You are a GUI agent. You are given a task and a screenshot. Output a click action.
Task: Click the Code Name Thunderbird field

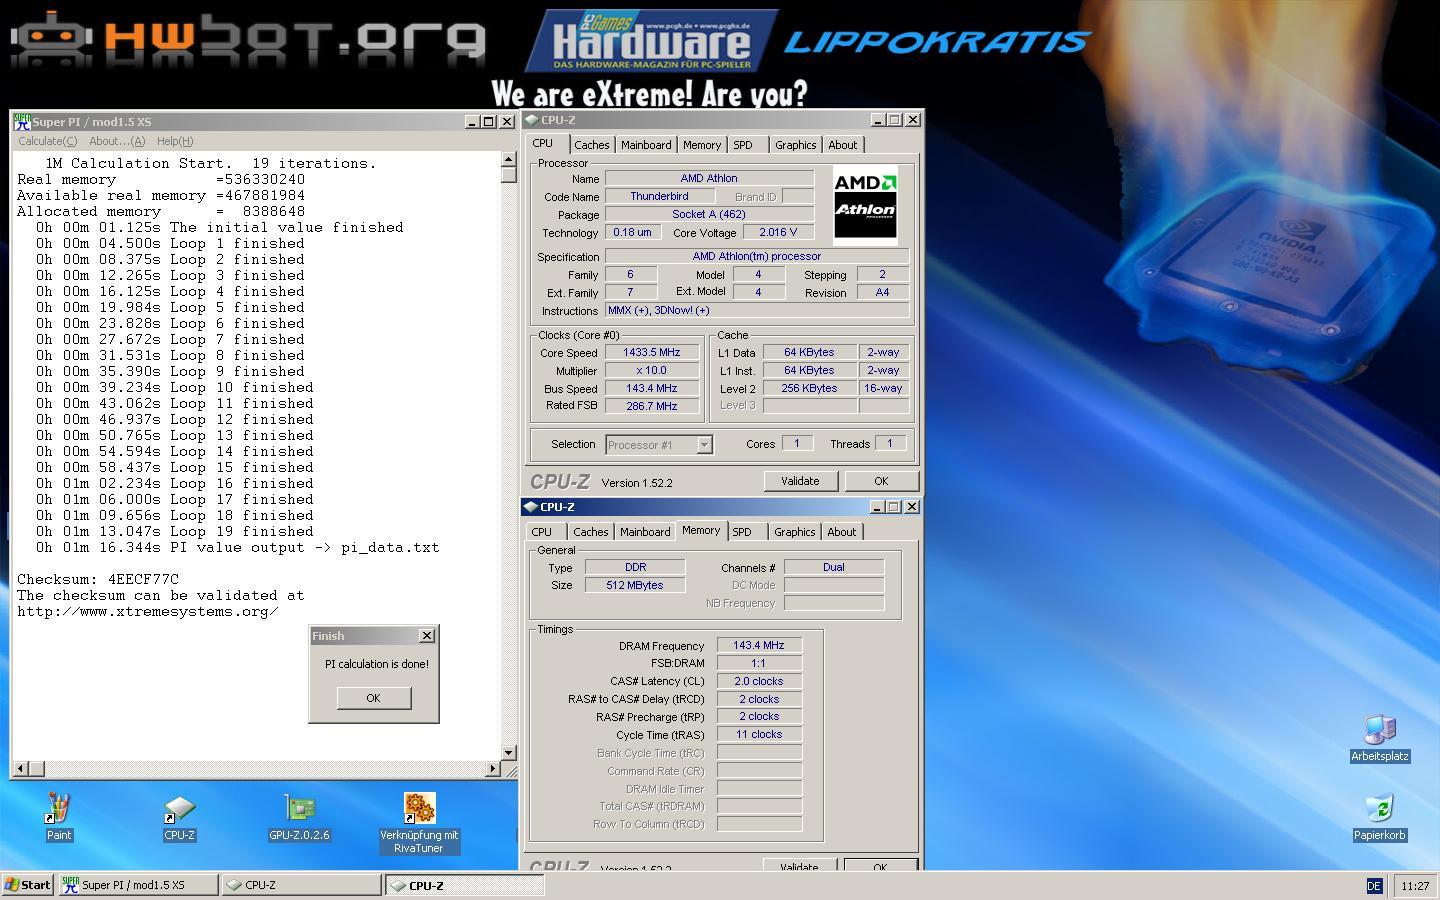point(660,196)
